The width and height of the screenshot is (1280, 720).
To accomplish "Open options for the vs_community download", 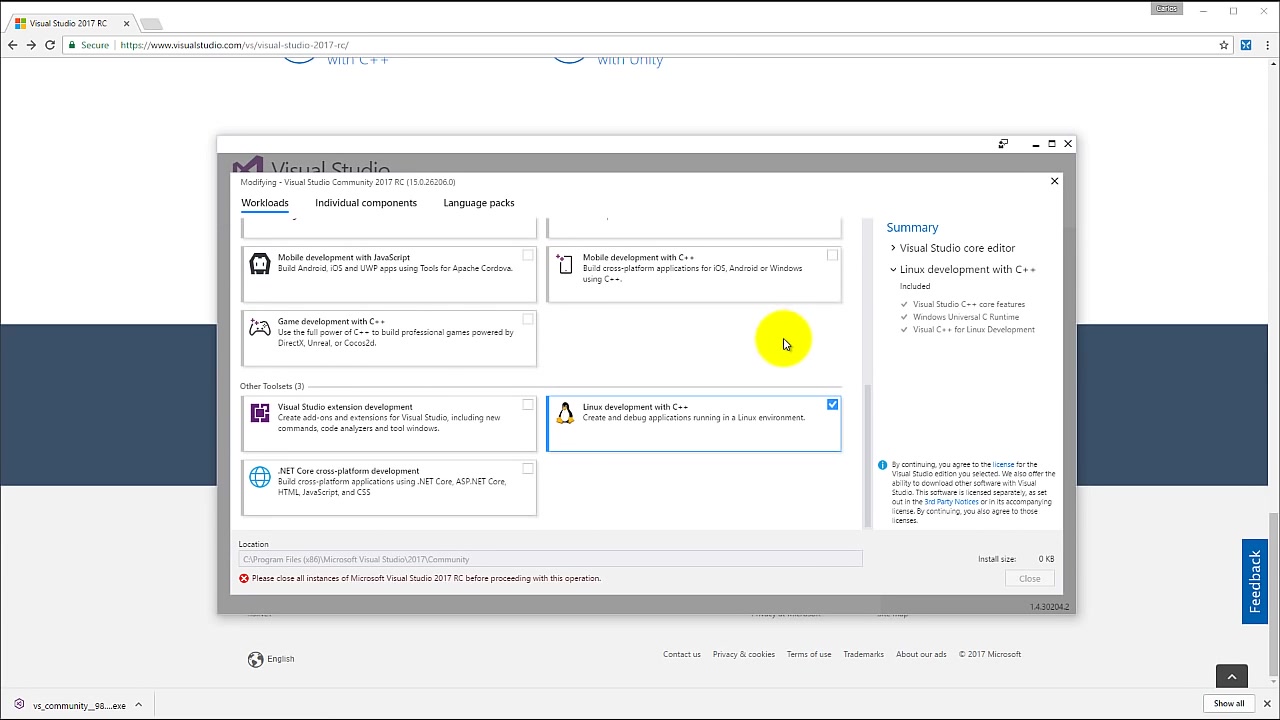I will [138, 705].
